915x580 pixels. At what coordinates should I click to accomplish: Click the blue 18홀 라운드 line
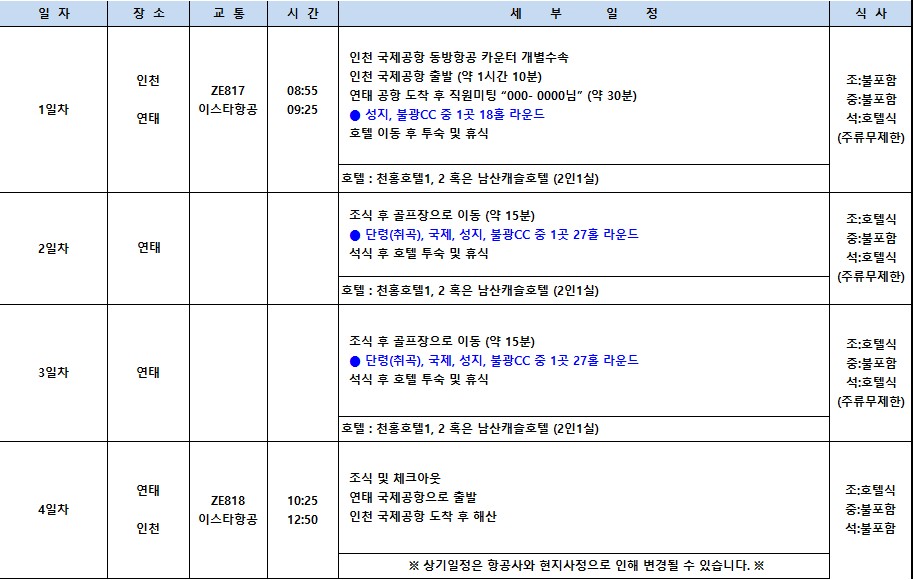447,114
